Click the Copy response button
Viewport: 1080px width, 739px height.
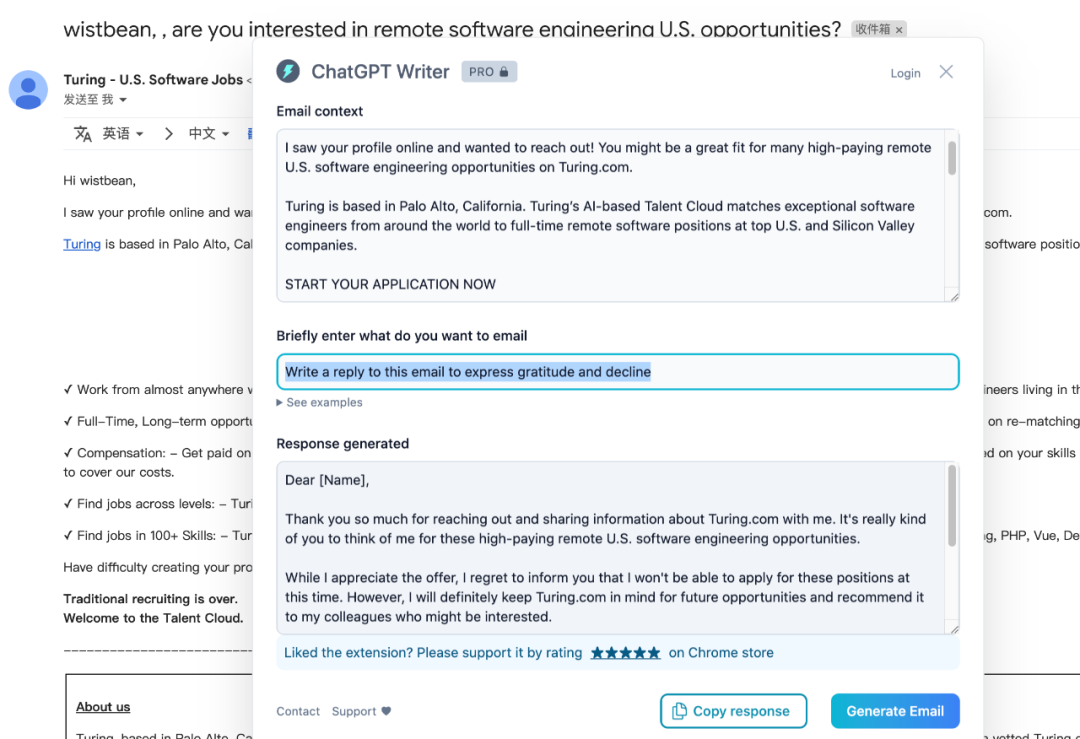[733, 711]
